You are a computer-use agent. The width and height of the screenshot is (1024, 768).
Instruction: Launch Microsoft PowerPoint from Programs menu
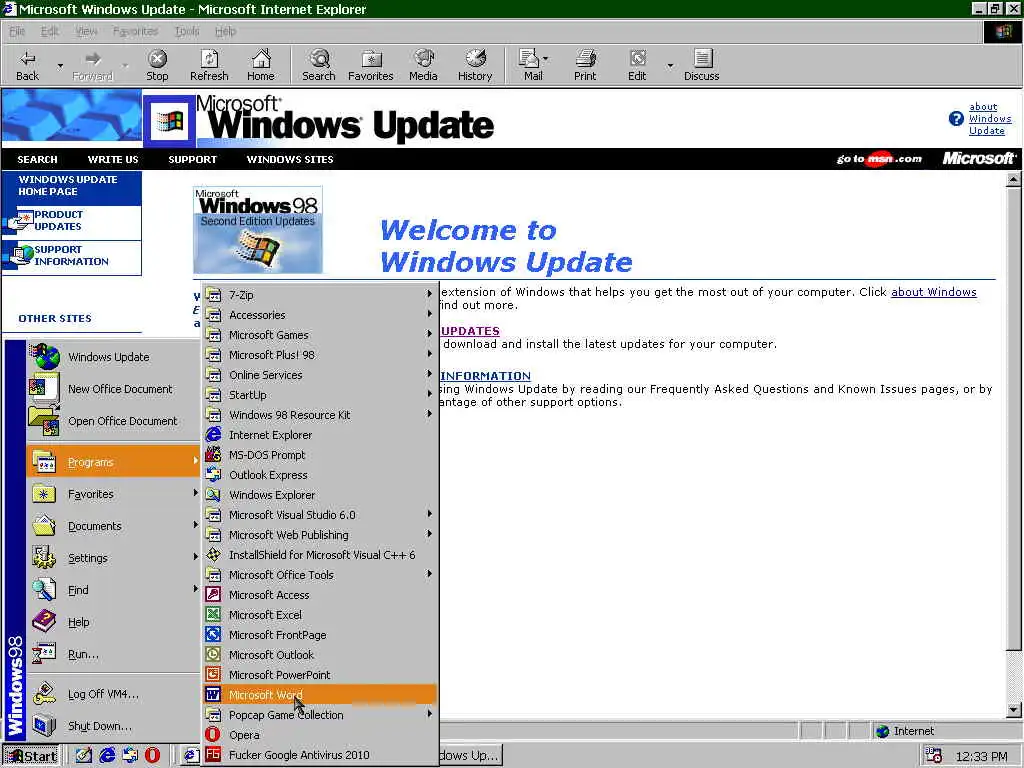pos(320,675)
